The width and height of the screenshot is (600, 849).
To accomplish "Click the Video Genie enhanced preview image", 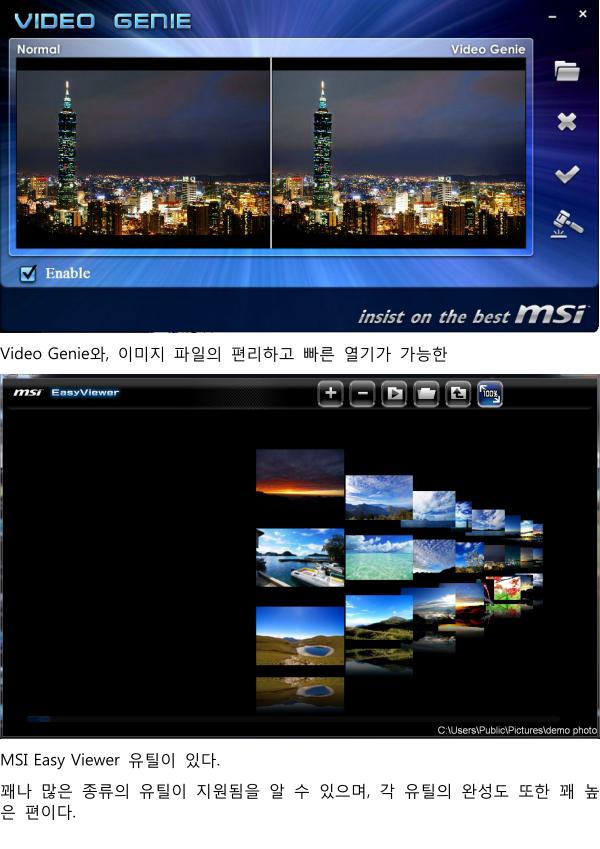I will (x=399, y=153).
